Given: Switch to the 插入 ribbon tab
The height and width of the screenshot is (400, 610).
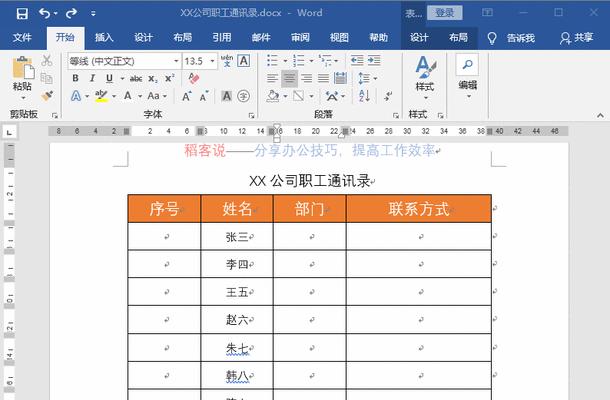Looking at the screenshot, I should click(x=104, y=37).
